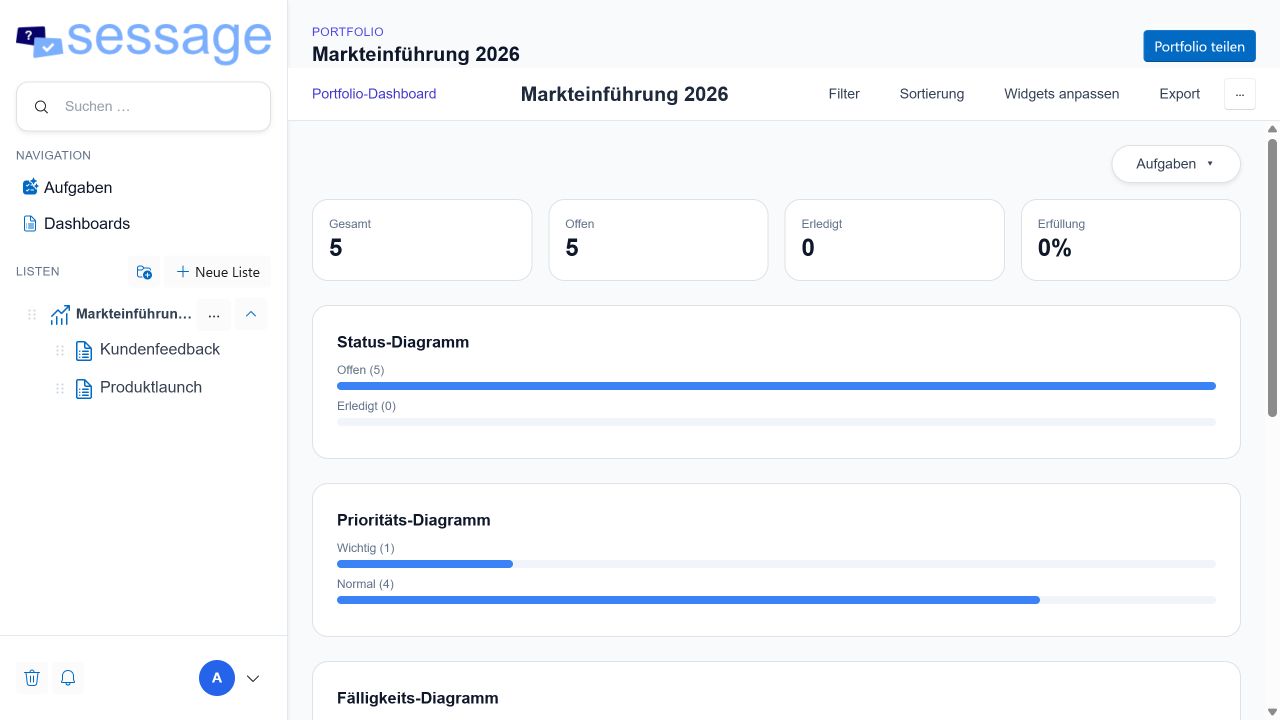Screen dimensions: 1280x720
Task: Open the Kundenfeedback list
Action: point(160,349)
